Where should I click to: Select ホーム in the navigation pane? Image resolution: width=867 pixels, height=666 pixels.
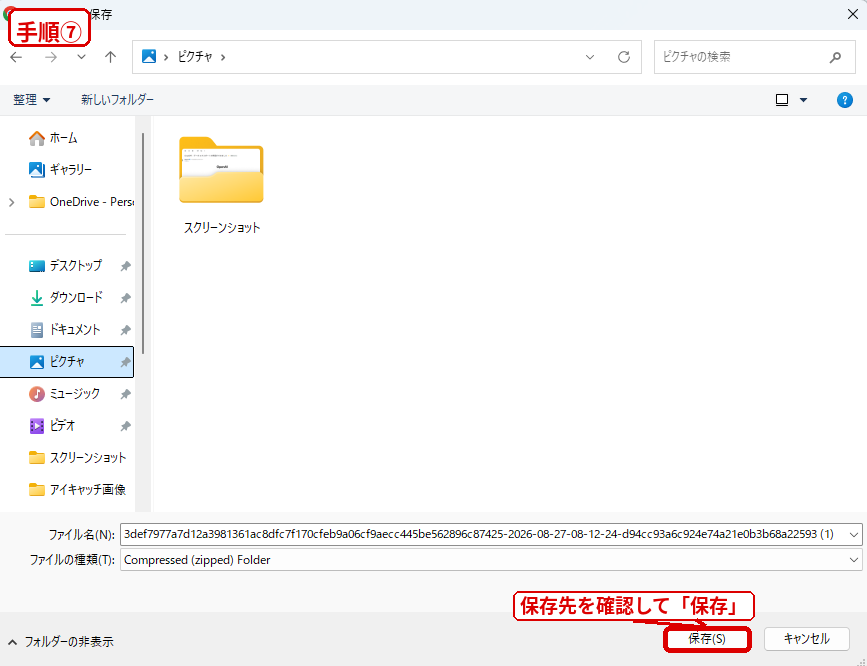(x=67, y=138)
